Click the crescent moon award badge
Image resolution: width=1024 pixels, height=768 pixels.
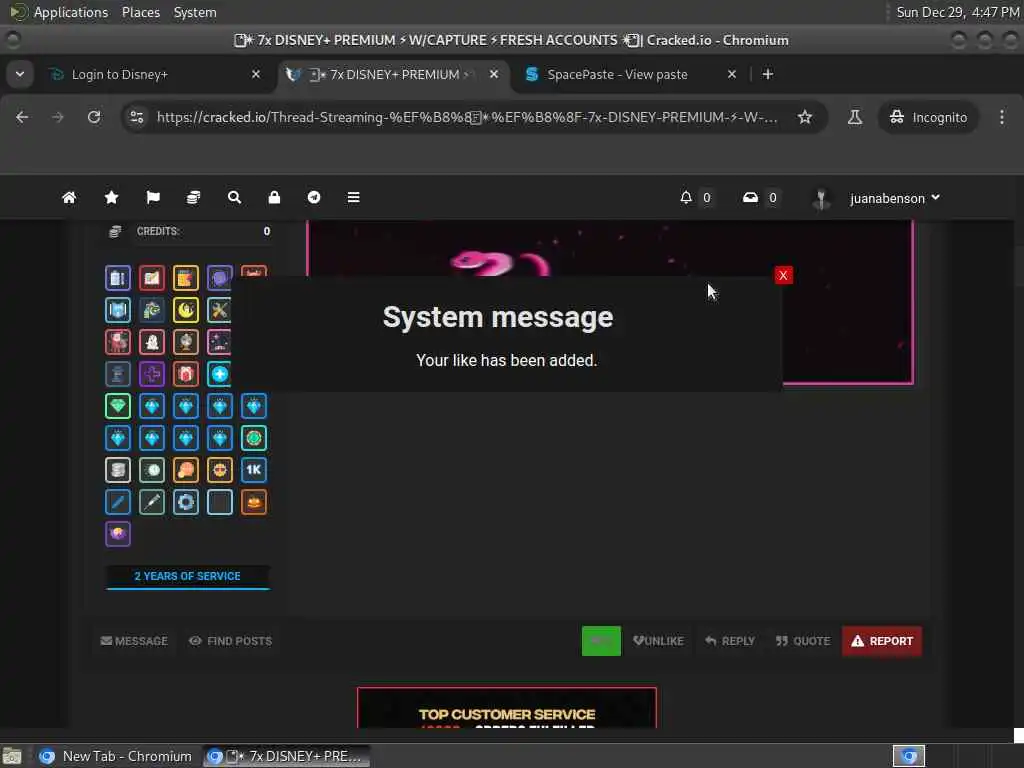[x=185, y=310]
